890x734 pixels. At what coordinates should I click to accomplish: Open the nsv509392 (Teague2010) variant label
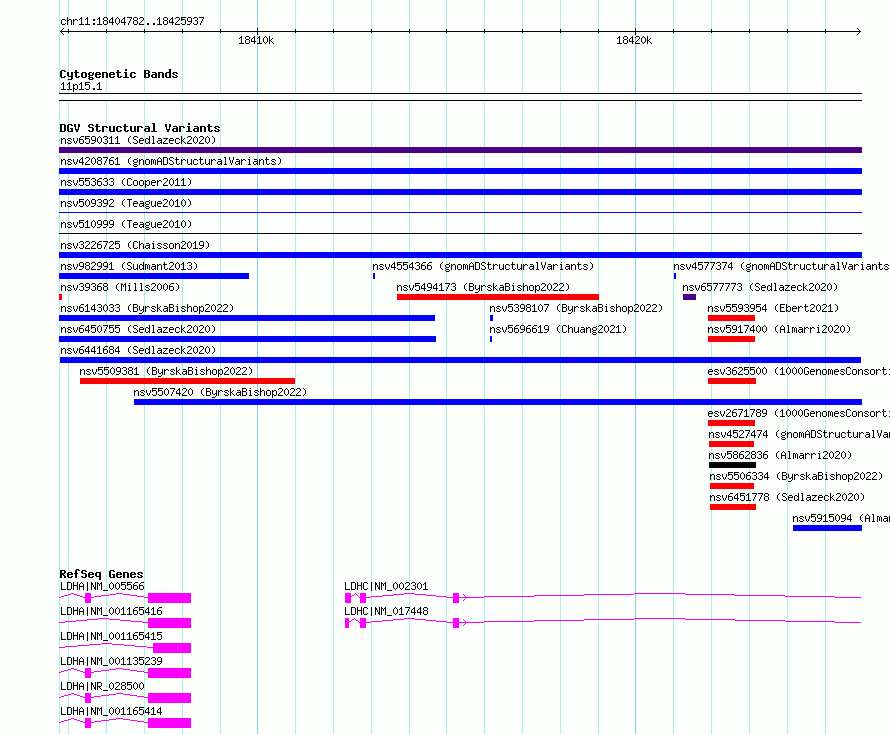tap(126, 203)
